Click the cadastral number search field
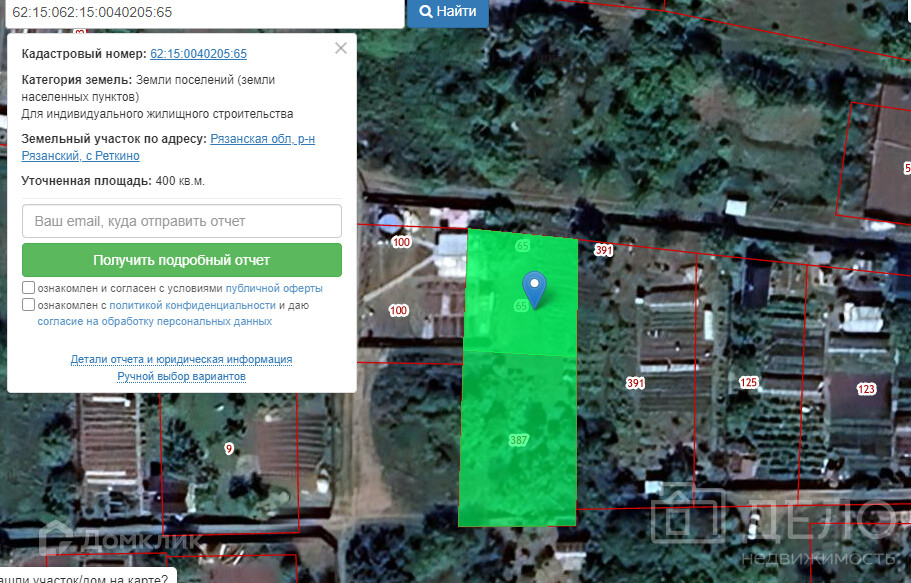 click(x=205, y=13)
